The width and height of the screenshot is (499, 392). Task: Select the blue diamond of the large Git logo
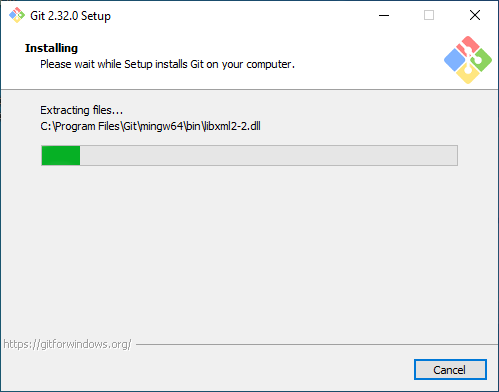coord(455,60)
